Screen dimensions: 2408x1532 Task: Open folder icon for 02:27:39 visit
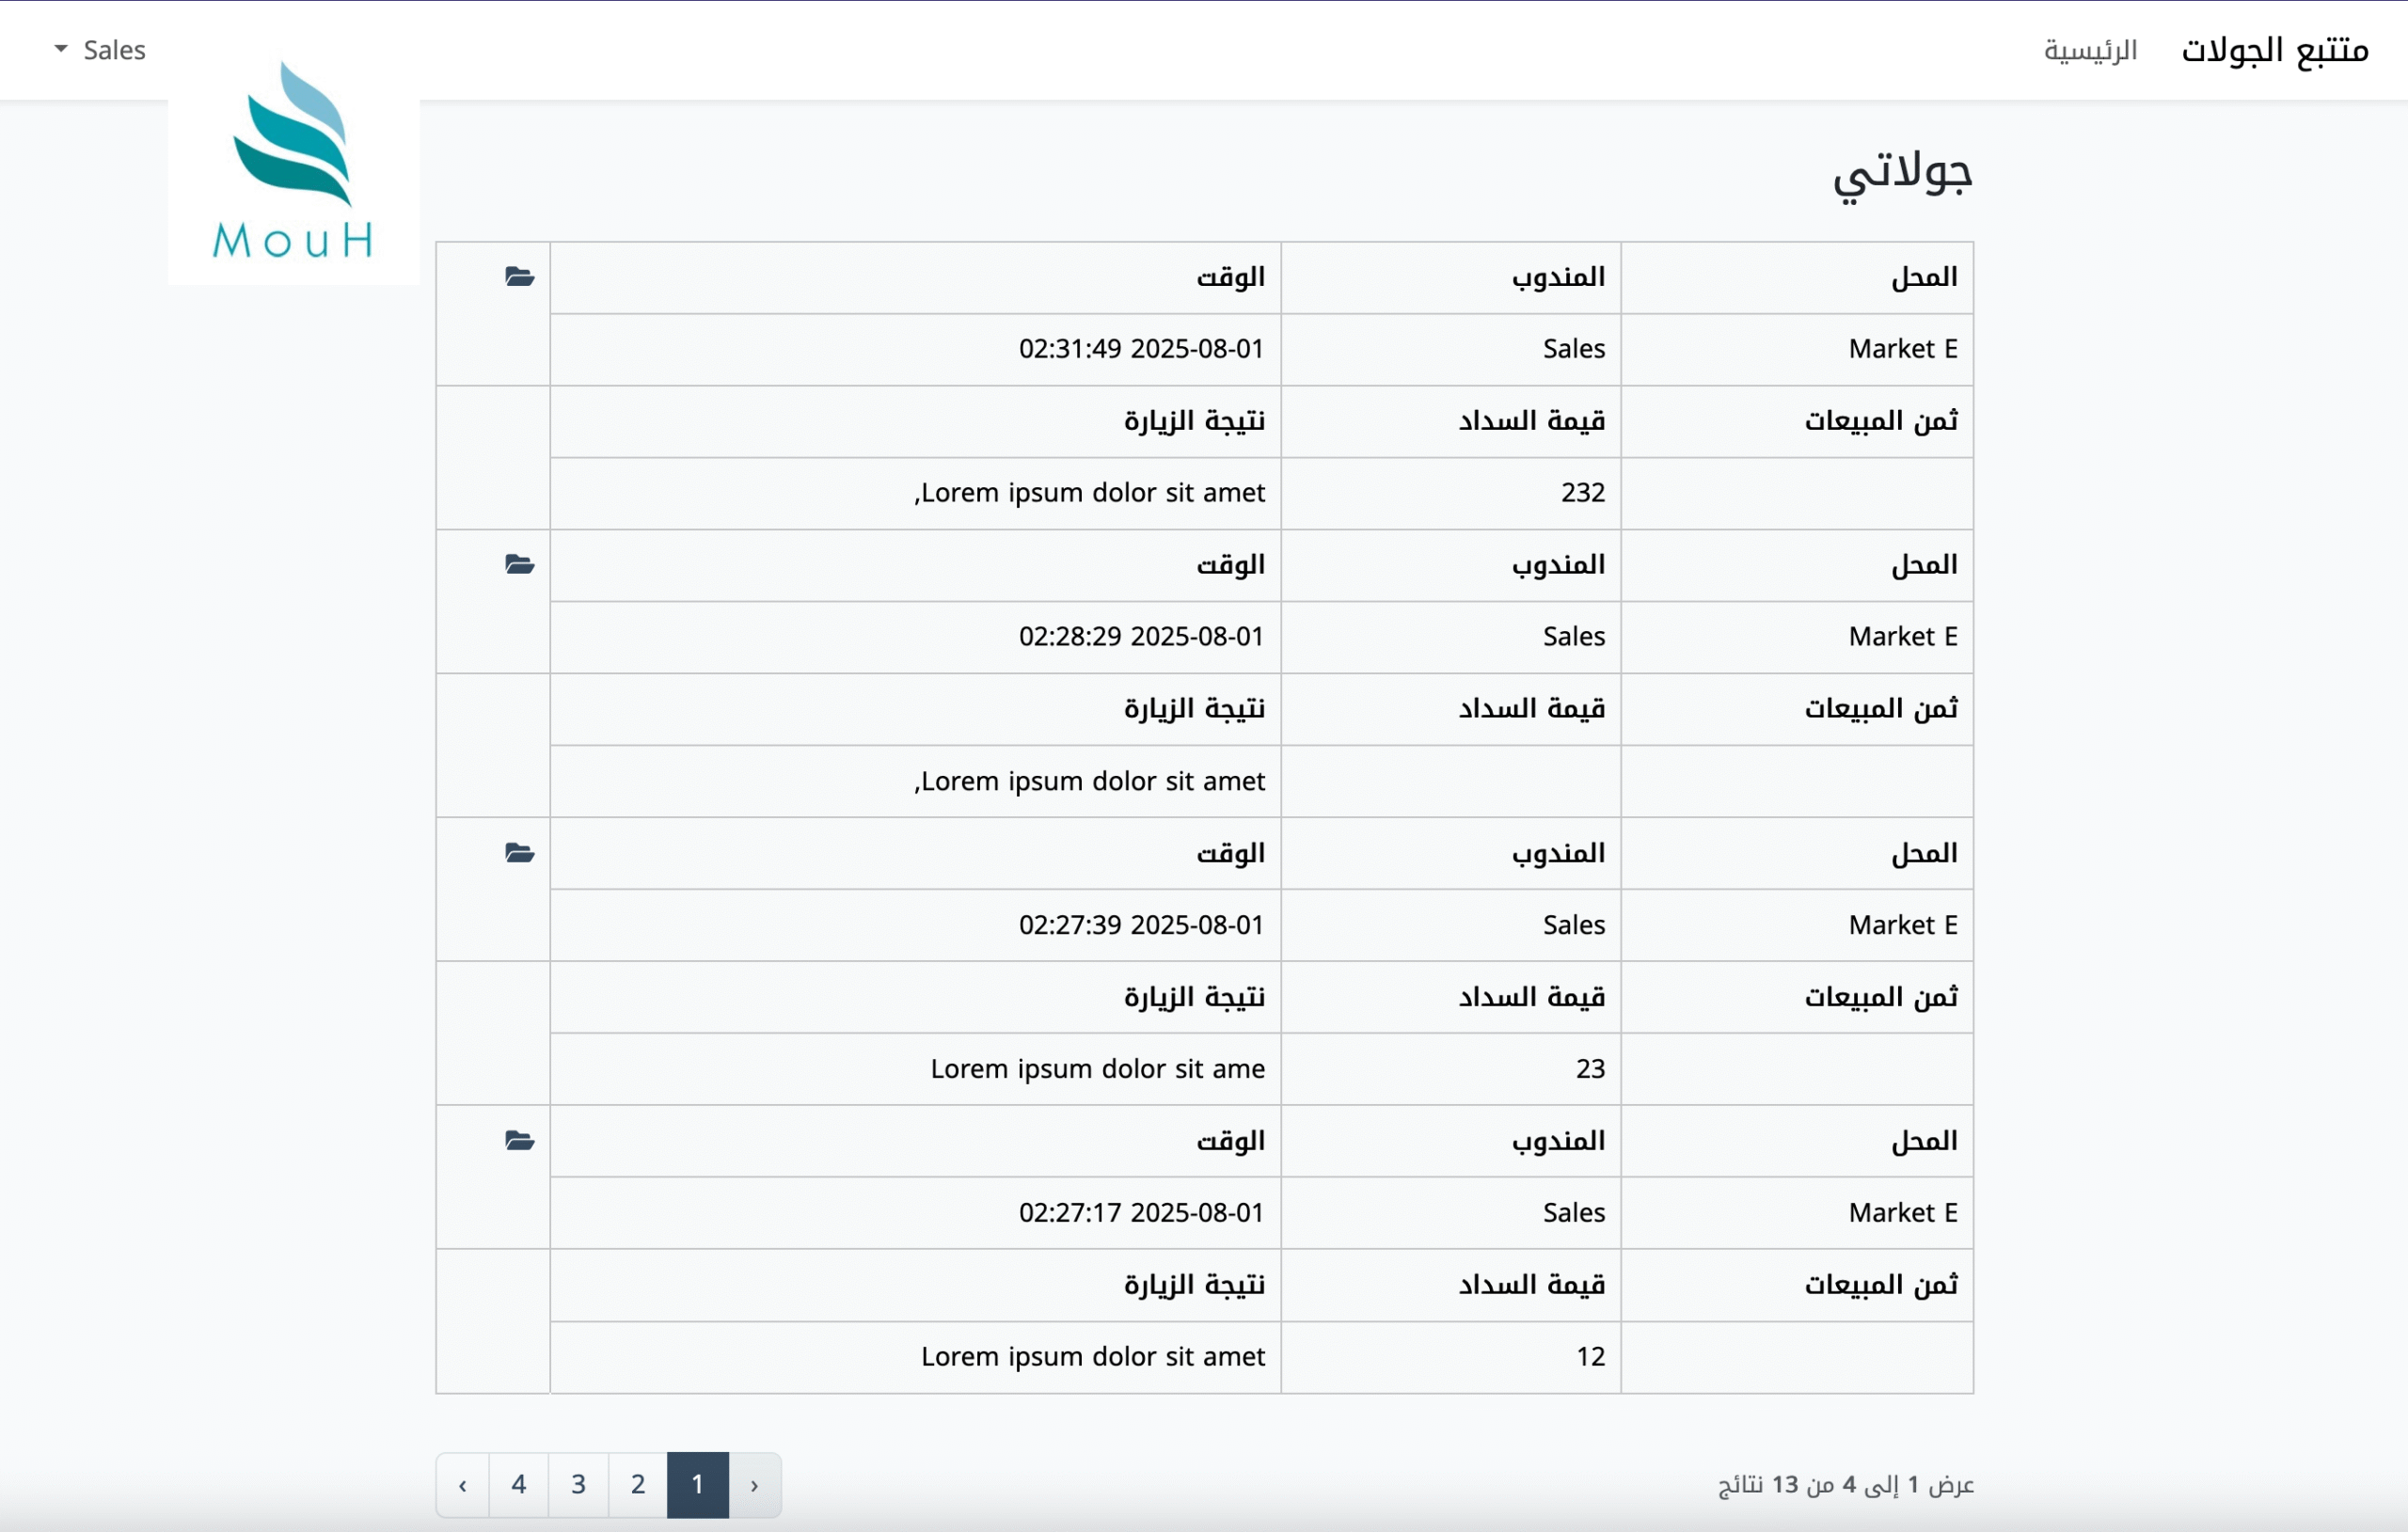coord(519,853)
